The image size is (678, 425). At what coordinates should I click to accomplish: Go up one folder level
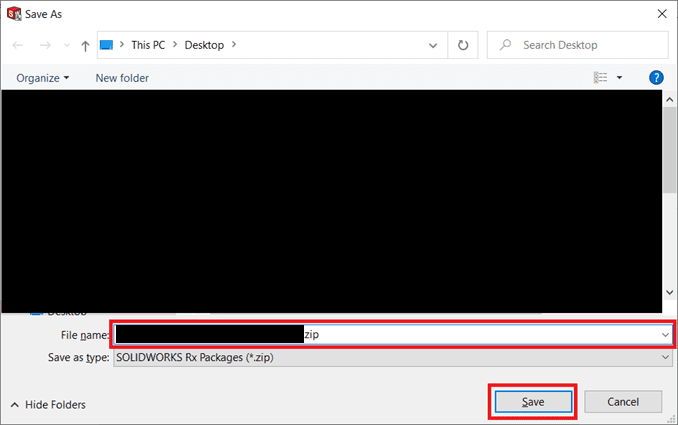[85, 45]
